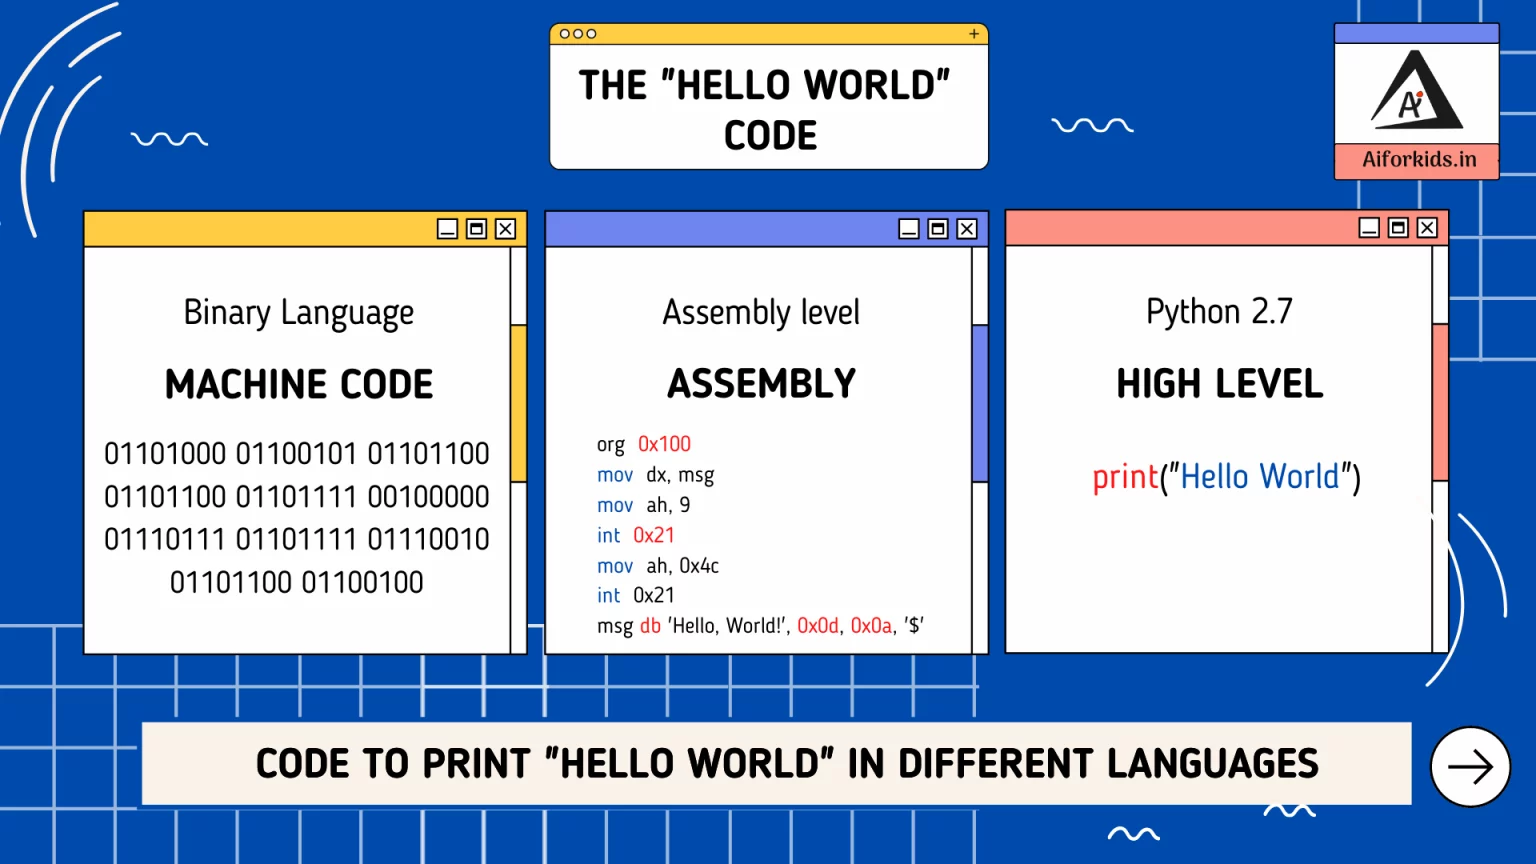Screen dimensions: 1536x864
Task: Click the Aiforkids triangle logo
Action: [1415, 92]
